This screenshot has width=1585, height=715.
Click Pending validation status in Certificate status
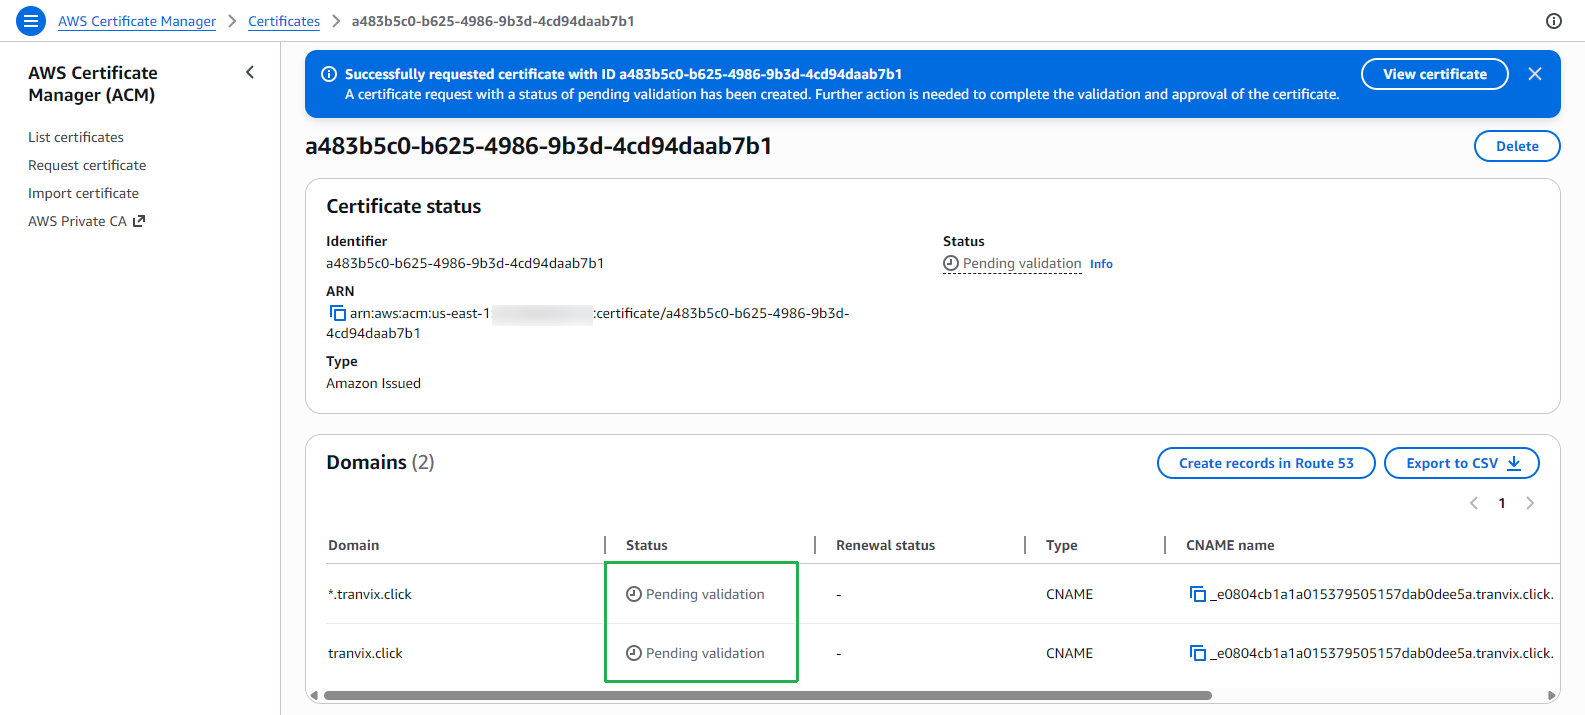[x=1012, y=263]
